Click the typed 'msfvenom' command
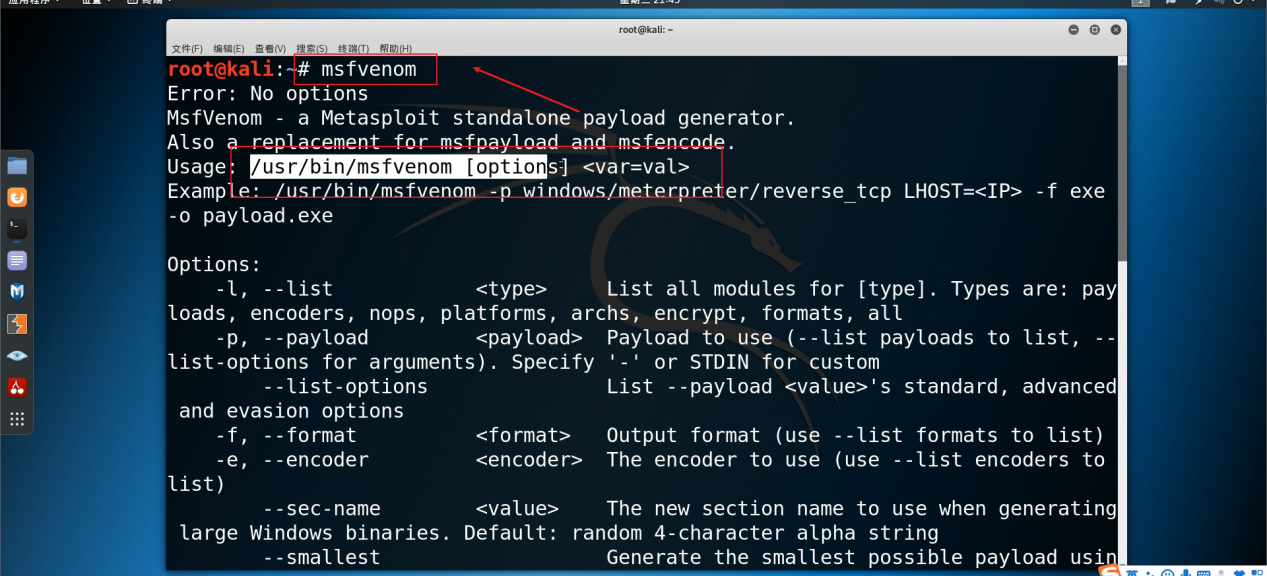The image size is (1267, 576). 368,70
